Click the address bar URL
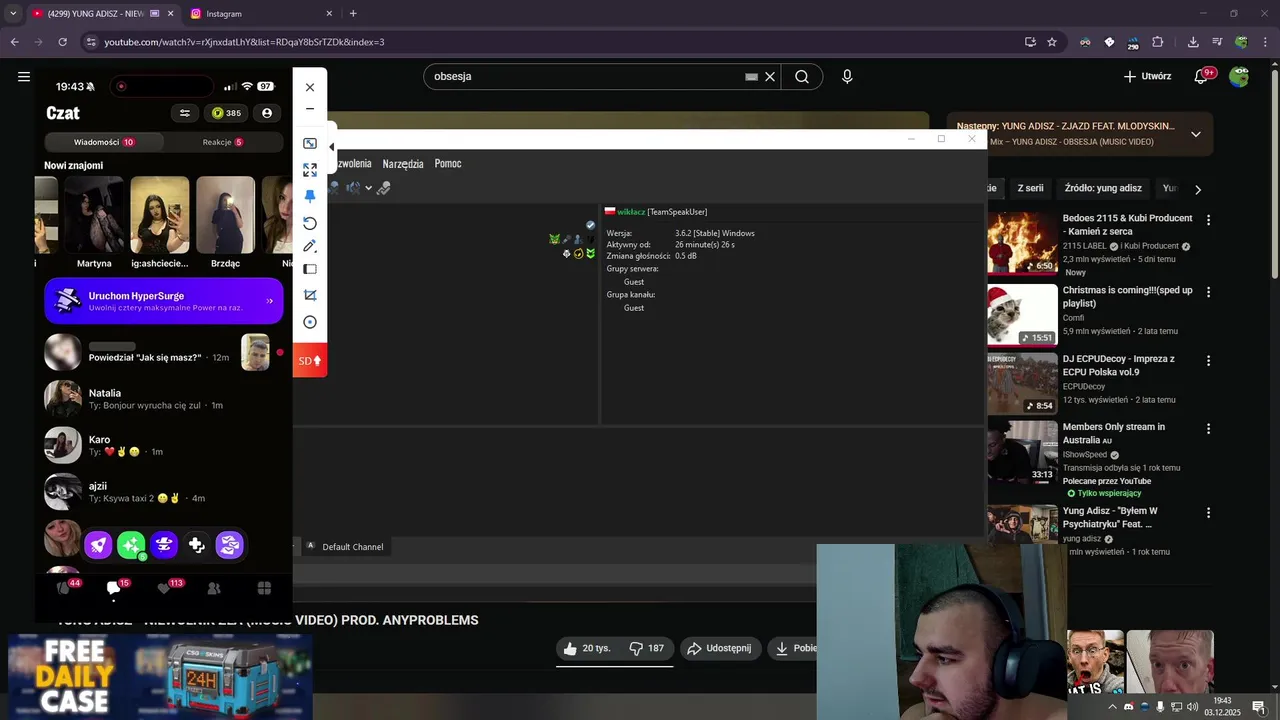This screenshot has width=1280, height=720. [244, 42]
